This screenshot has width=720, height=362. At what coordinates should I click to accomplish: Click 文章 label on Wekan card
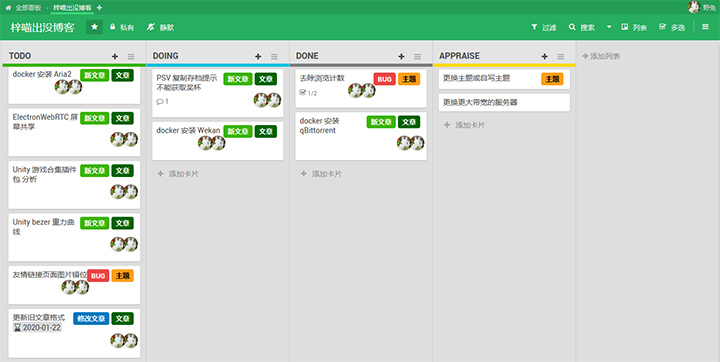(266, 131)
